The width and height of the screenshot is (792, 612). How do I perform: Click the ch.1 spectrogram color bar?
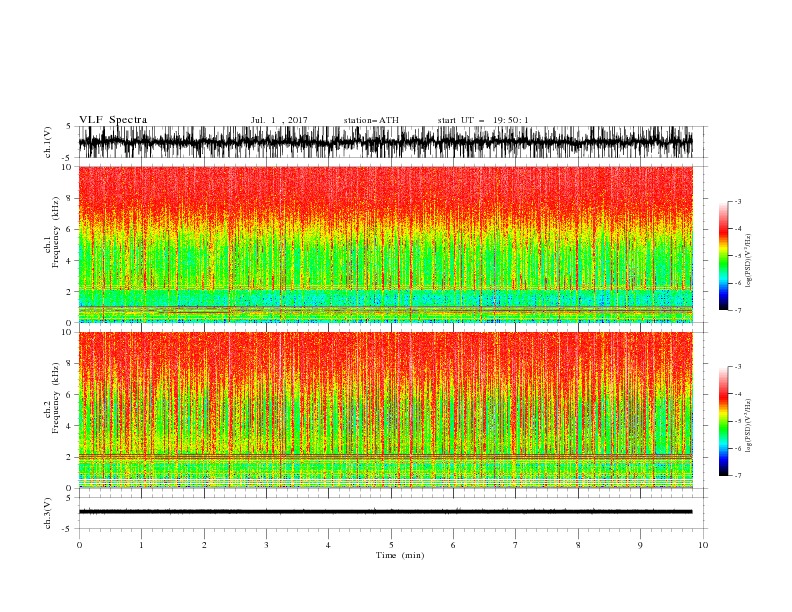[x=723, y=256]
